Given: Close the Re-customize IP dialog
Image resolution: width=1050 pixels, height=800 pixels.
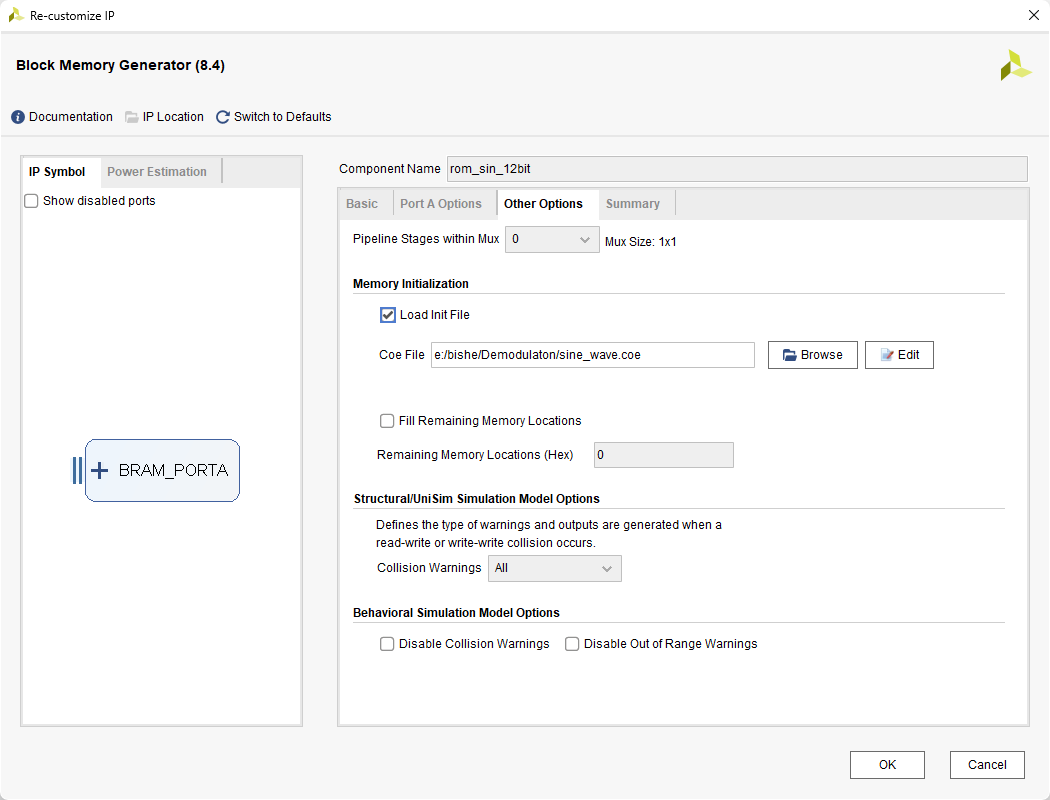Looking at the screenshot, I should point(1033,15).
